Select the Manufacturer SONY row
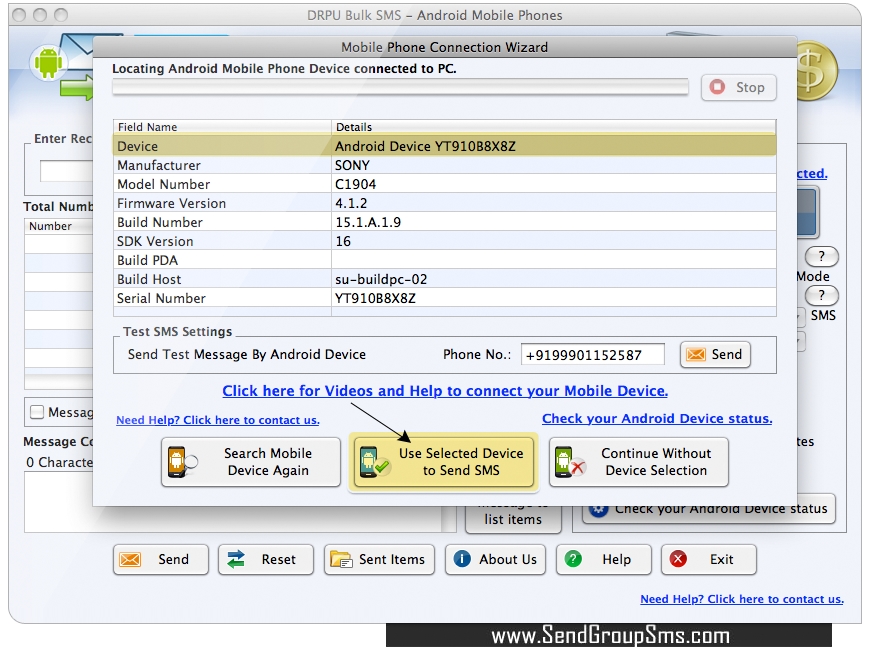870x649 pixels. [x=444, y=165]
